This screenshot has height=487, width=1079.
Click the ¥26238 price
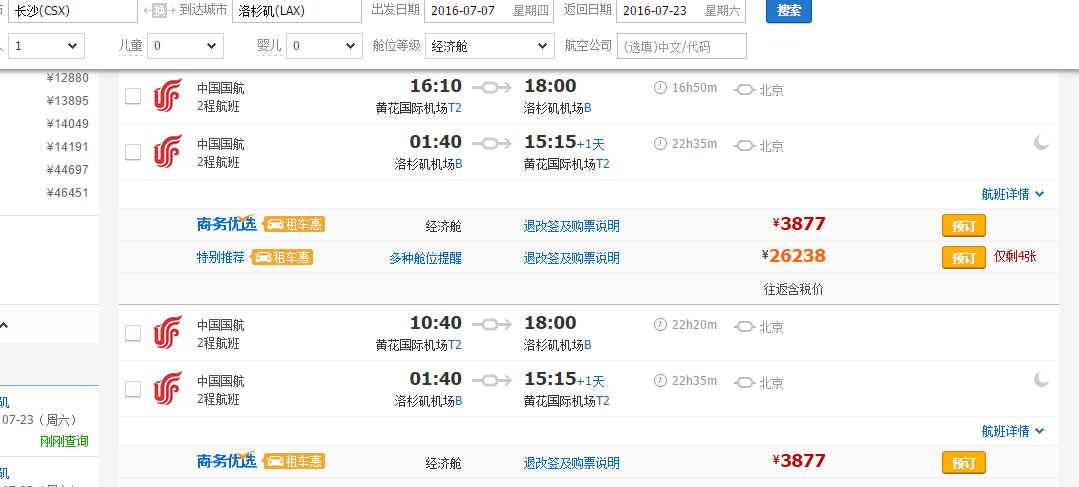(793, 256)
